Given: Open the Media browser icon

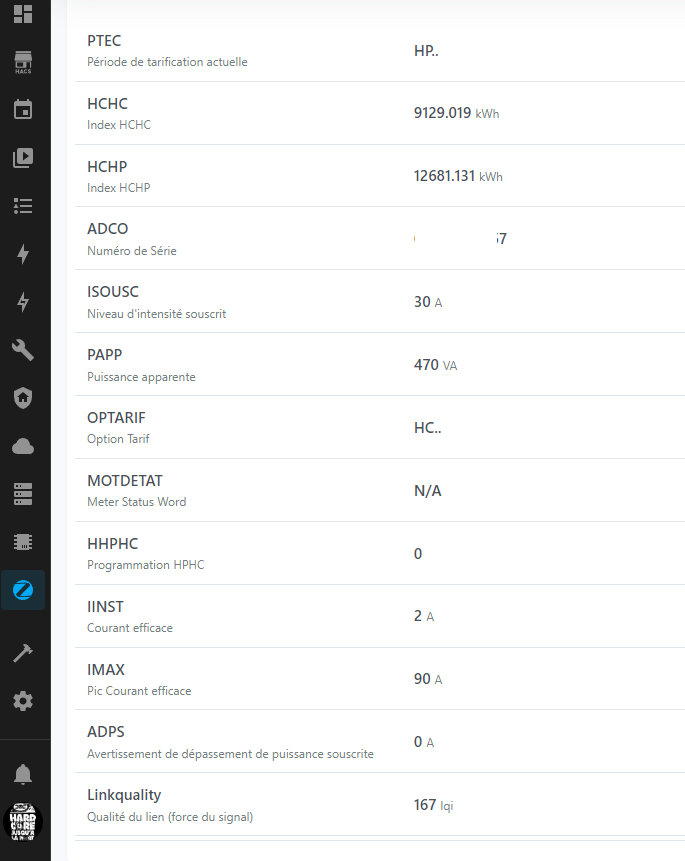Looking at the screenshot, I should pos(23,158).
